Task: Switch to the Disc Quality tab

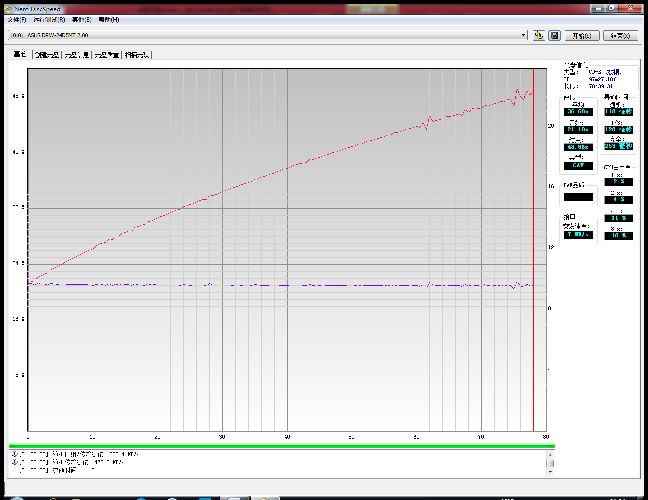Action: [107, 55]
